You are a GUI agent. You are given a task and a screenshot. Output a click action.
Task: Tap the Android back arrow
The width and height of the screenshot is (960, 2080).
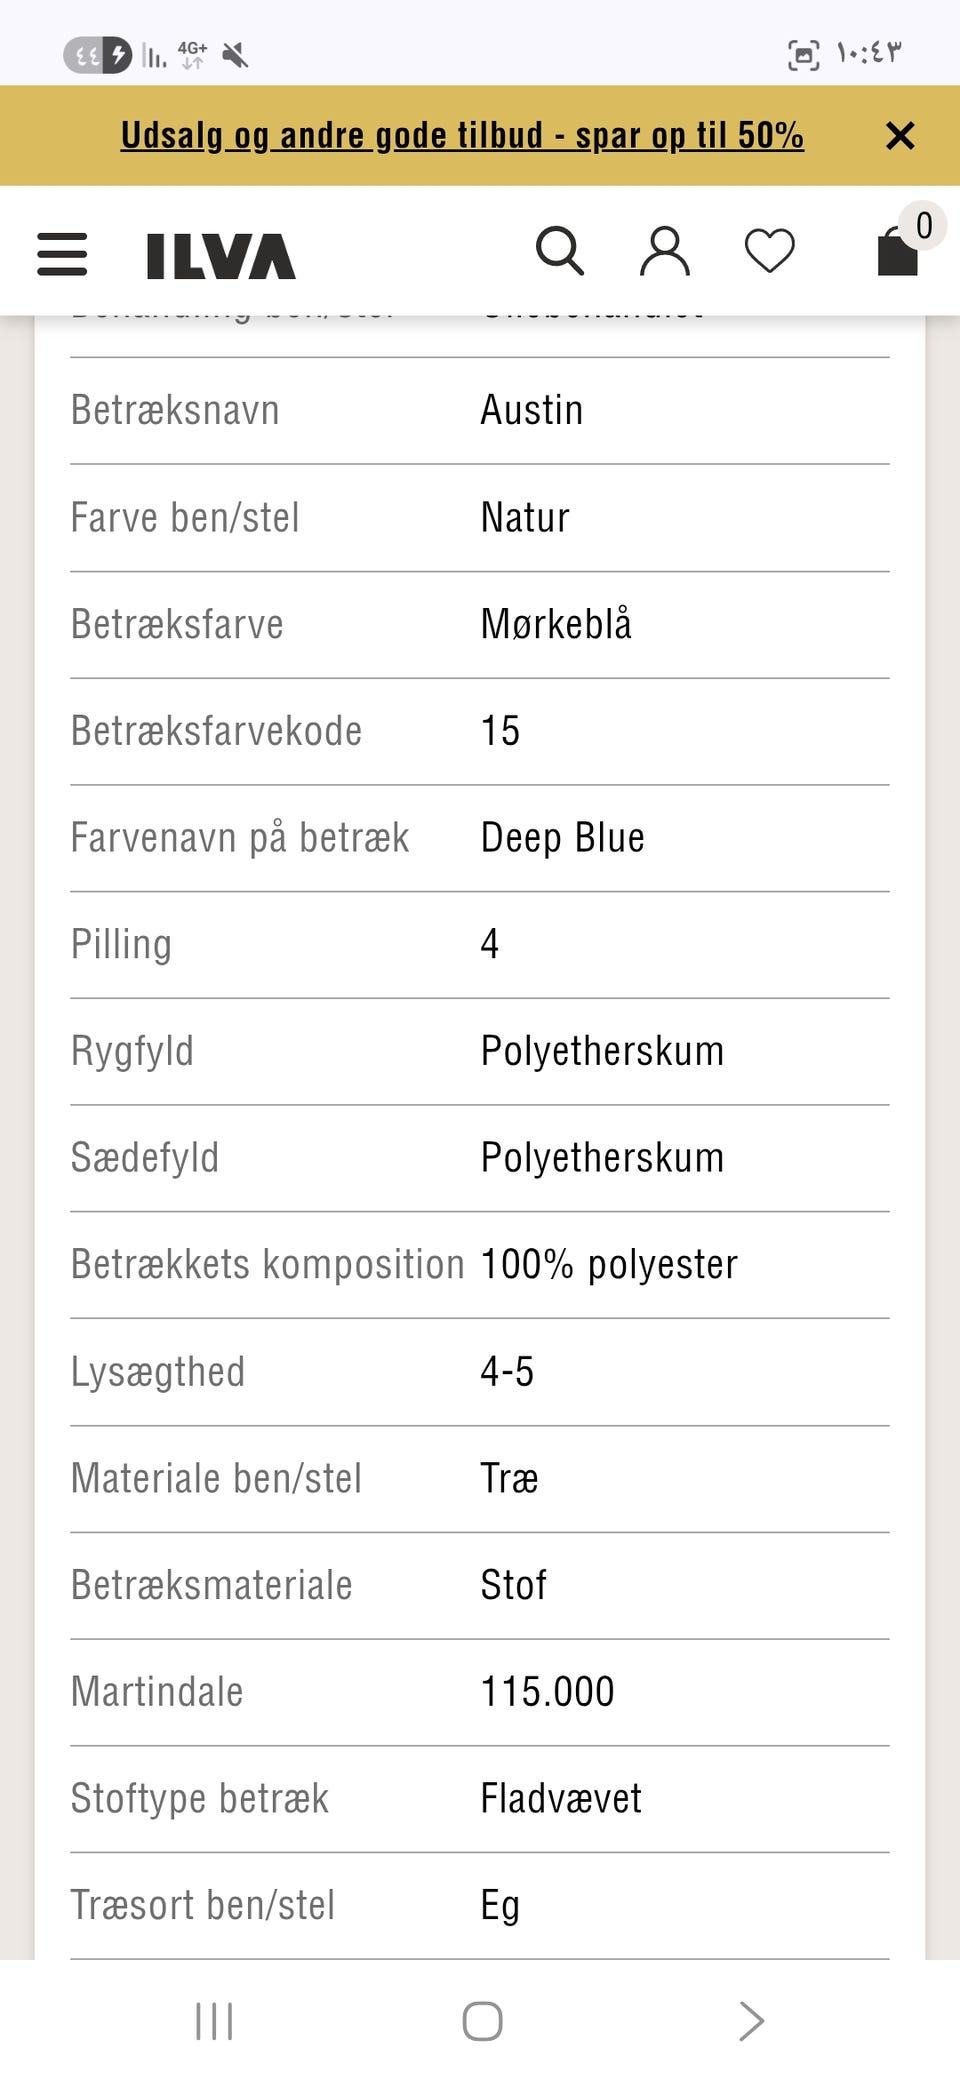click(749, 2022)
